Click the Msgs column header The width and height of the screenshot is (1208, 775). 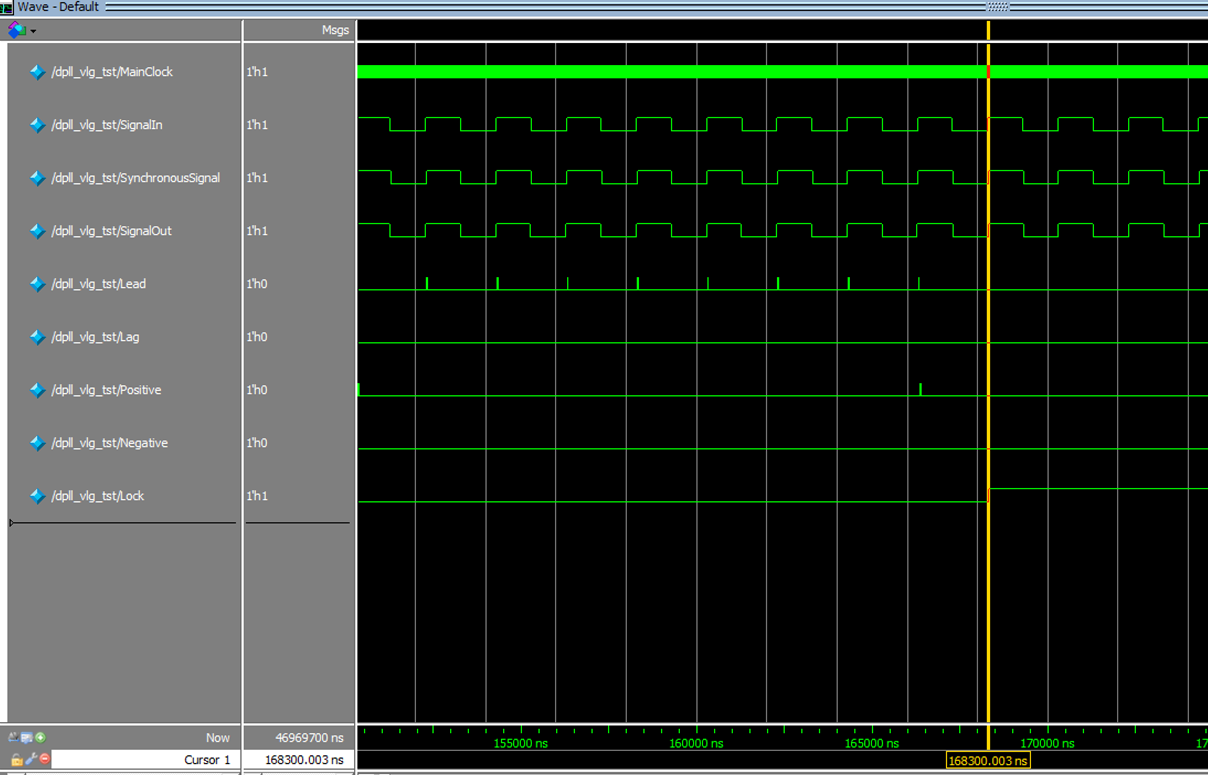pyautogui.click(x=335, y=30)
